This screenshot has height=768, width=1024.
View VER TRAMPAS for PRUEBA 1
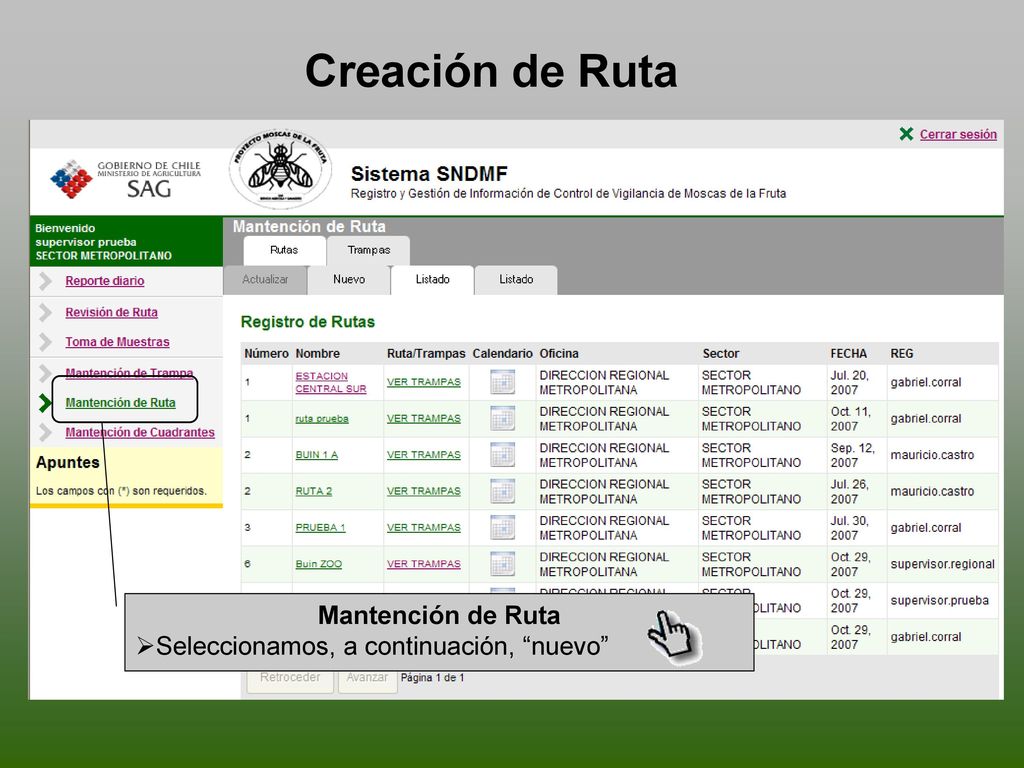coord(423,528)
